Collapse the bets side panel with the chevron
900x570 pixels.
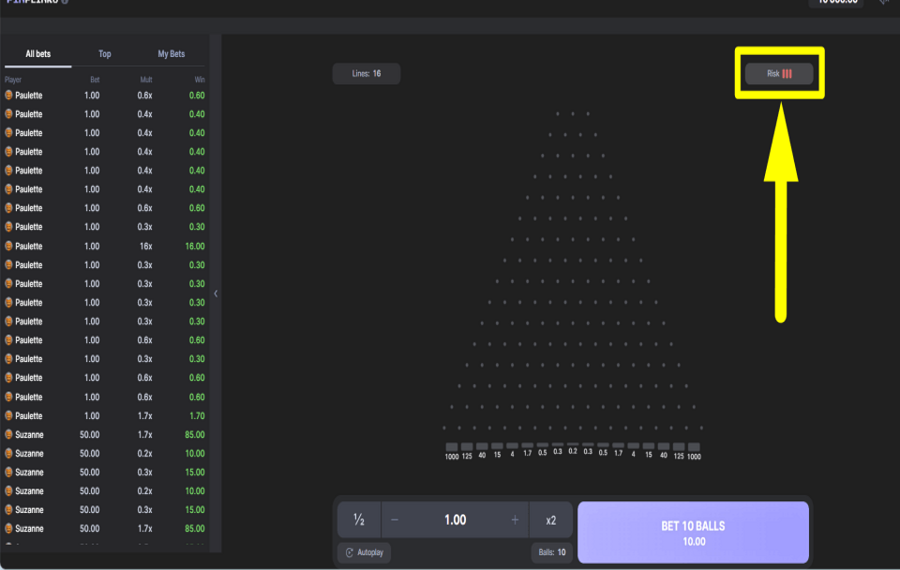[216, 294]
